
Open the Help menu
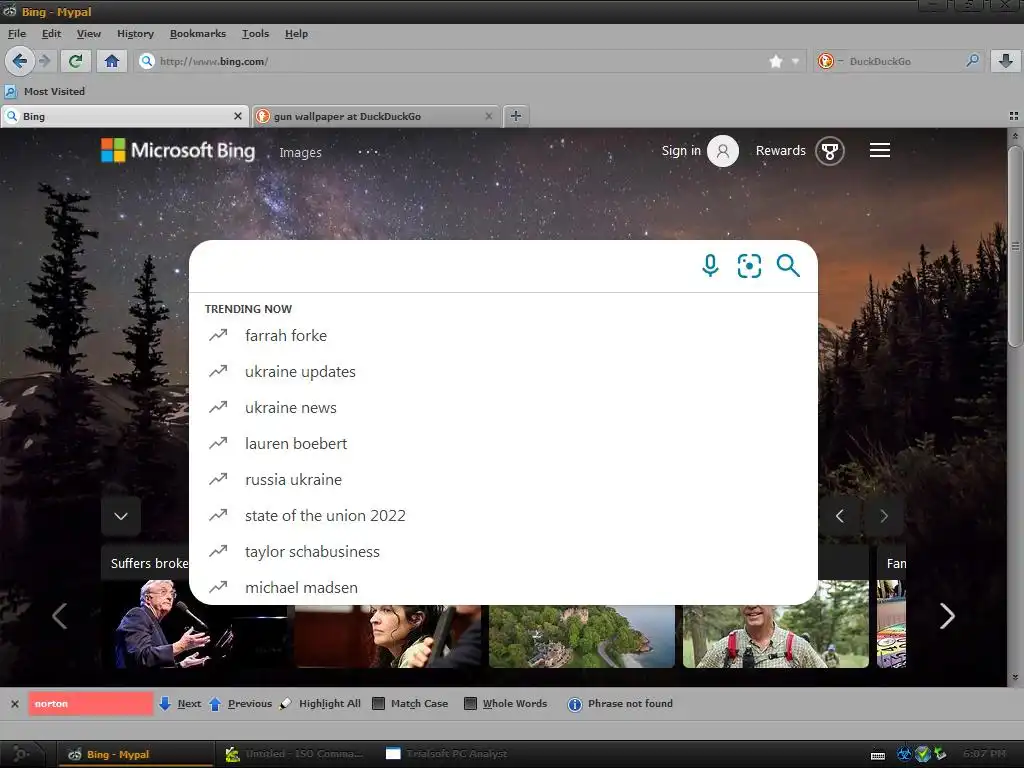tap(296, 34)
